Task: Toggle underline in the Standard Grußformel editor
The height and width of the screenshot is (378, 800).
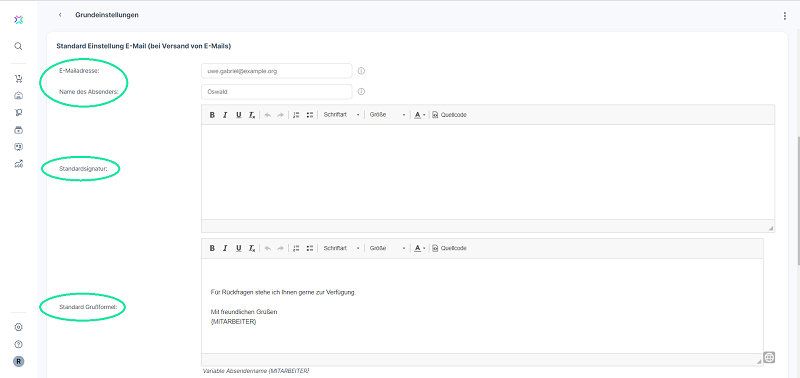Action: click(238, 248)
